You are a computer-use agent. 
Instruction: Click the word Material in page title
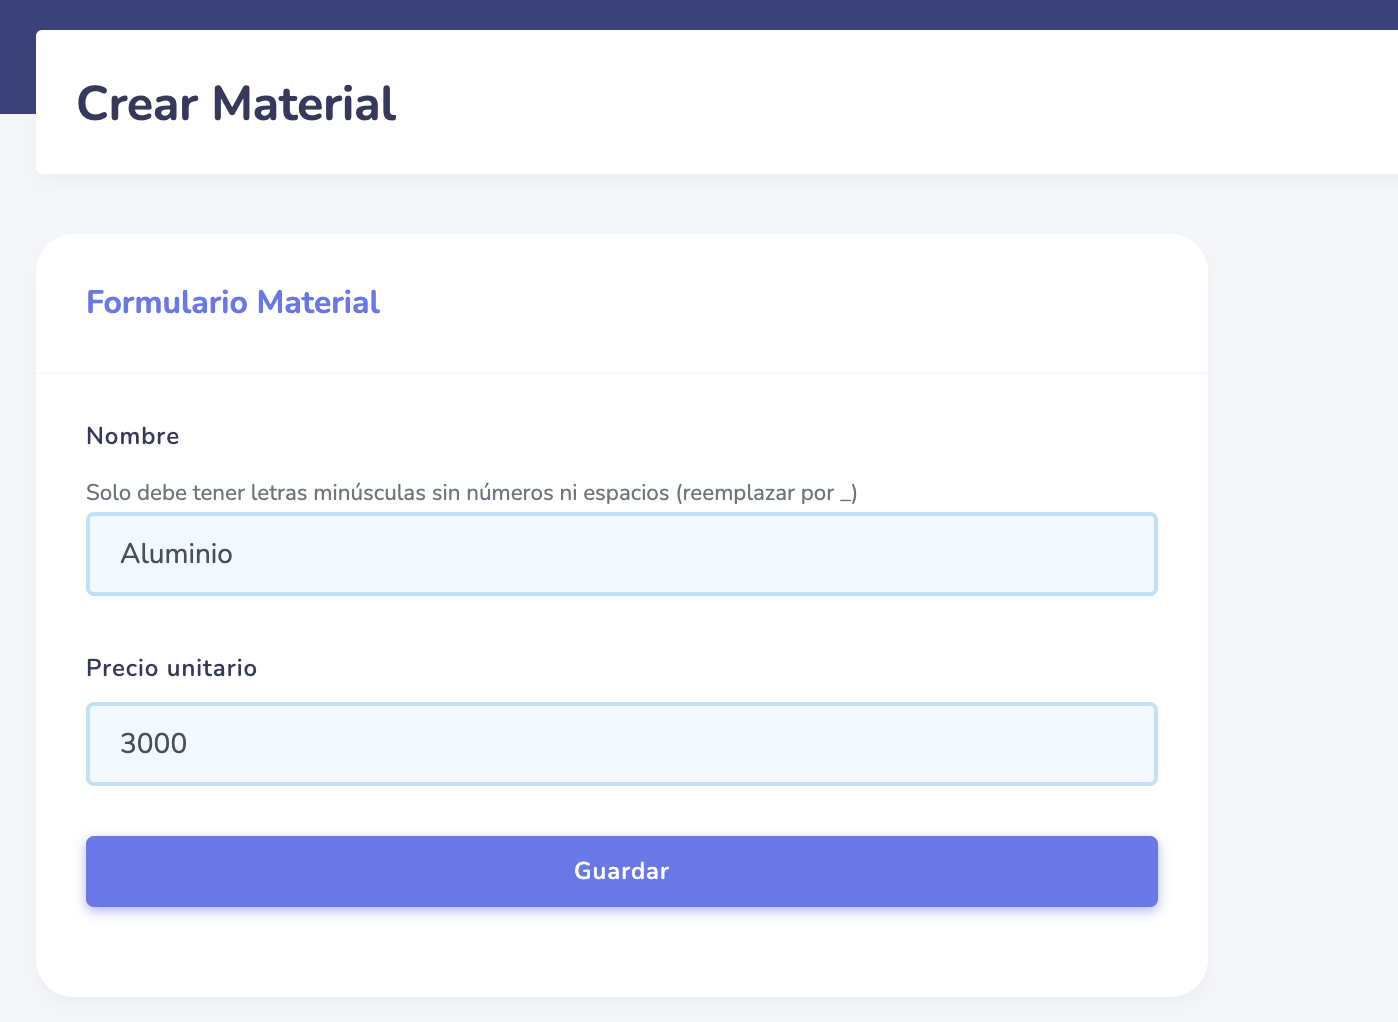tap(304, 104)
